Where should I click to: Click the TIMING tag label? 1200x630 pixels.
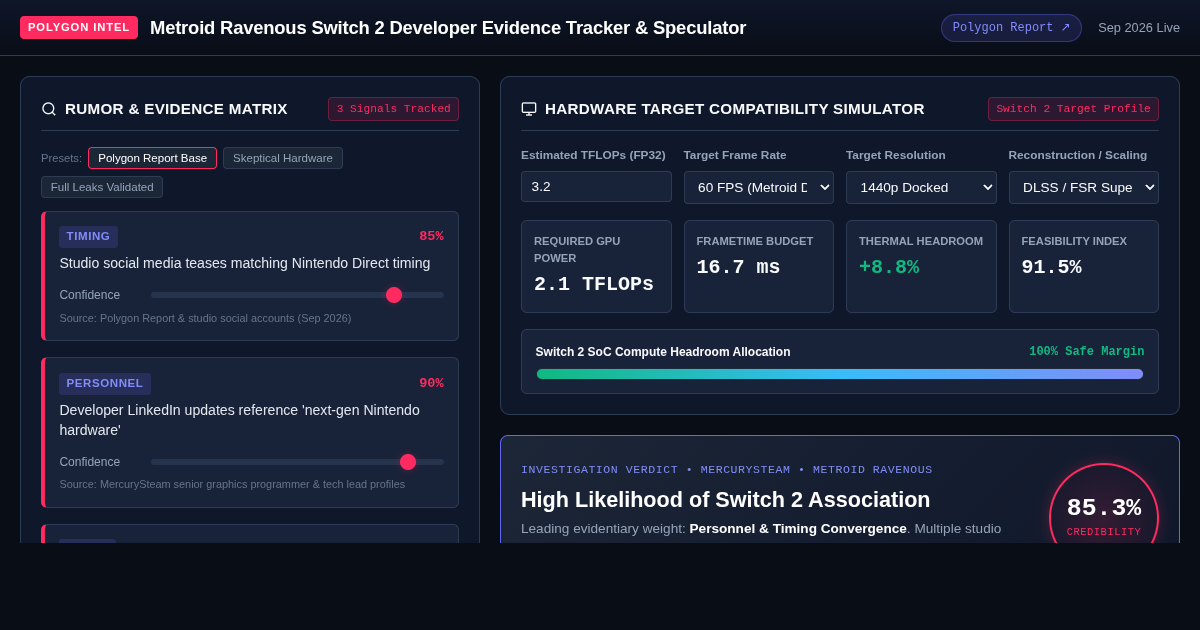88,237
